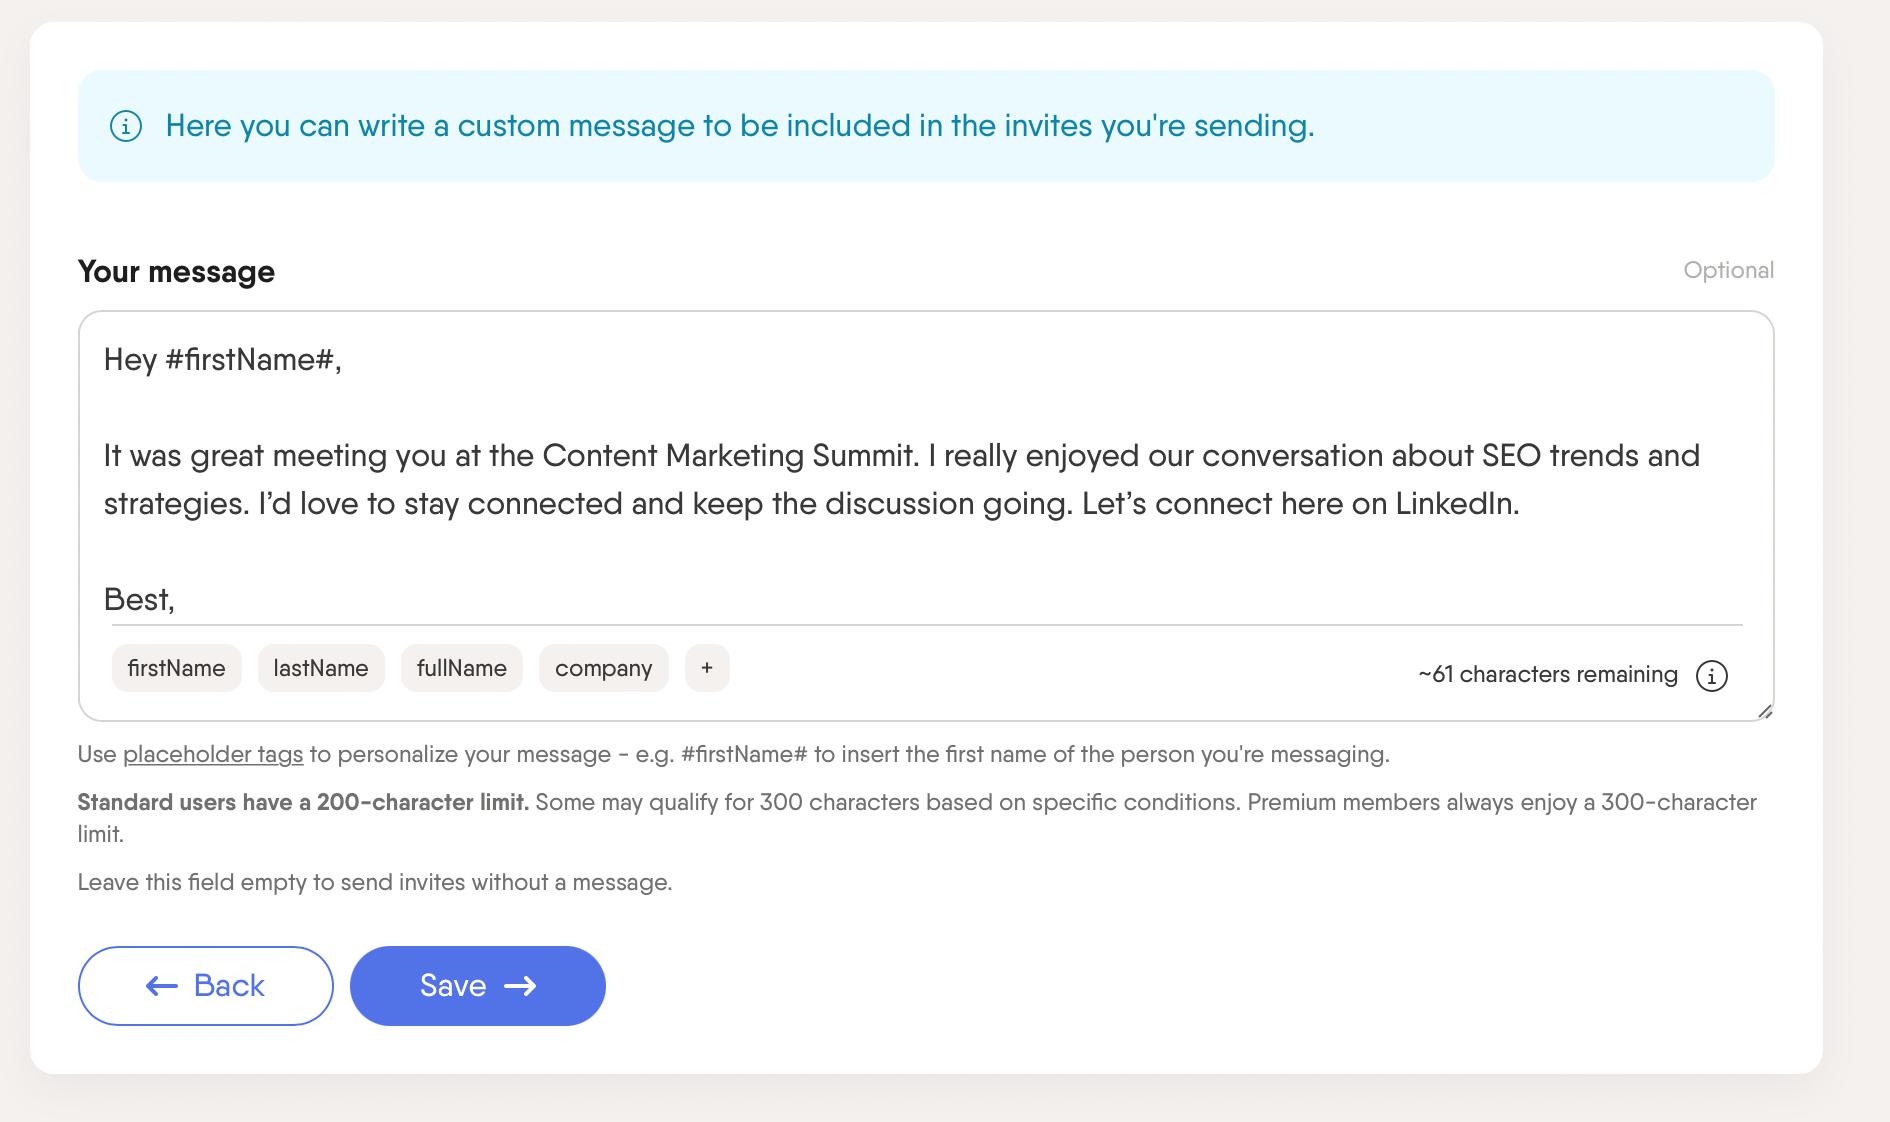This screenshot has height=1122, width=1890.
Task: Insert the lastName placeholder tag
Action: pos(321,668)
